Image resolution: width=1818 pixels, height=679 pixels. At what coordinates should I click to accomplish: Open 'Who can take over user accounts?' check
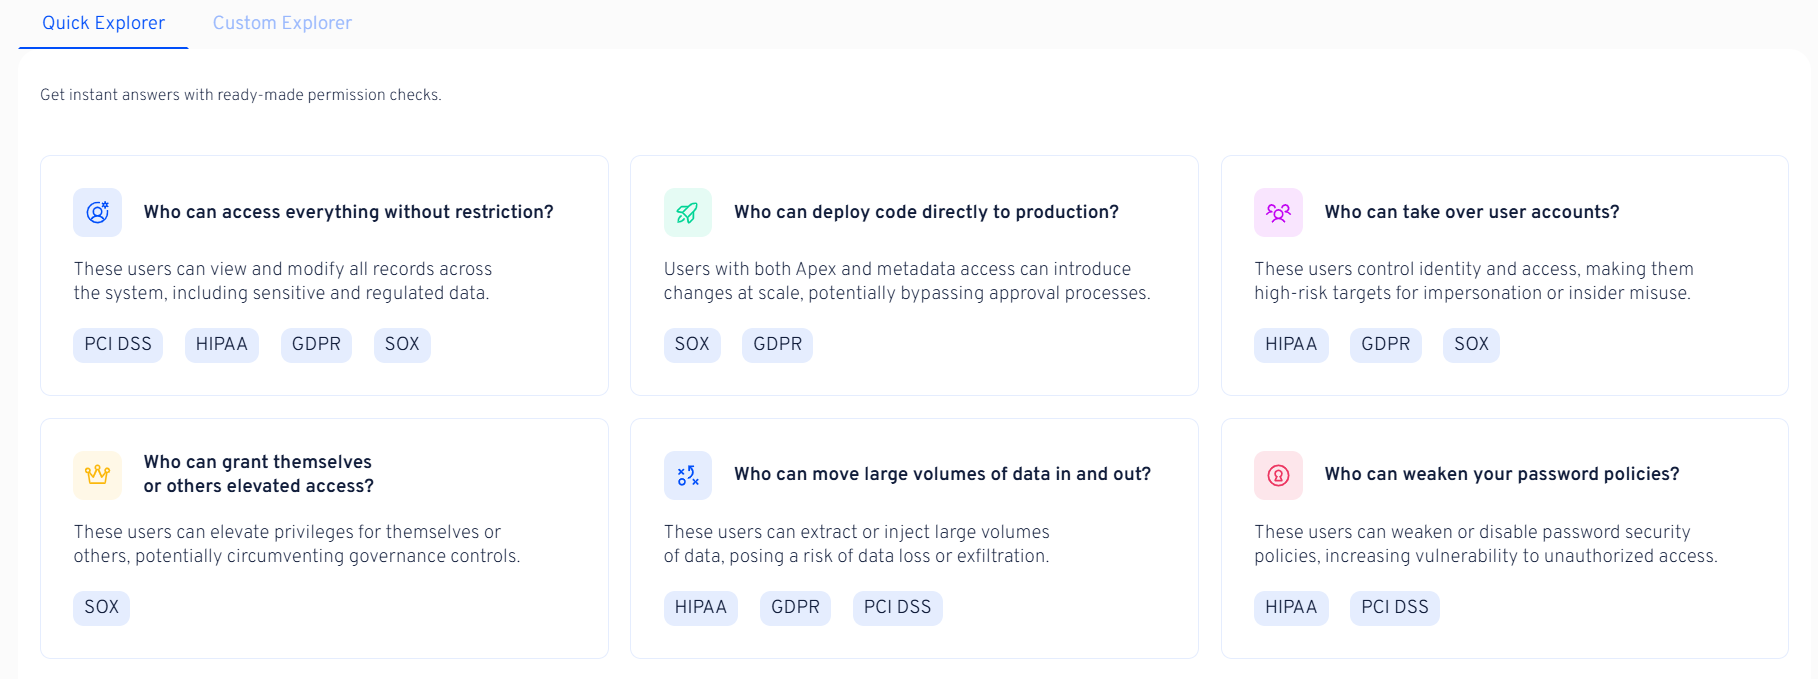1471,212
